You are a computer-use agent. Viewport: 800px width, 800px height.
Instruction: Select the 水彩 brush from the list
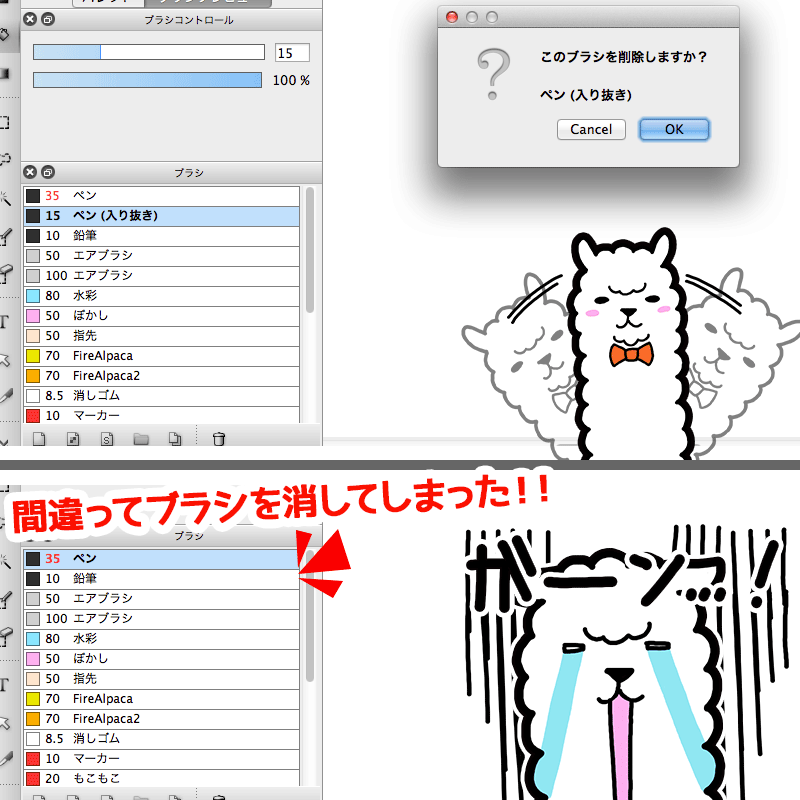click(100, 295)
